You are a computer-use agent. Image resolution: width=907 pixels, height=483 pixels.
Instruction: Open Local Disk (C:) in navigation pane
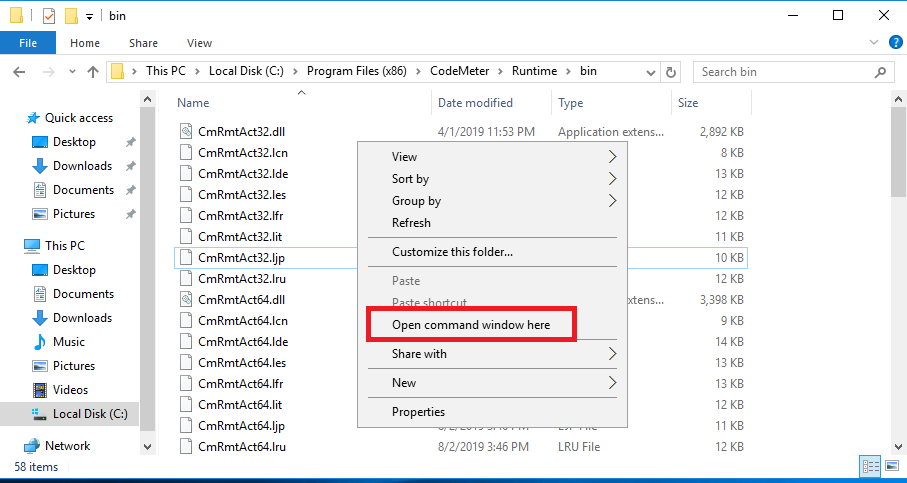point(90,414)
